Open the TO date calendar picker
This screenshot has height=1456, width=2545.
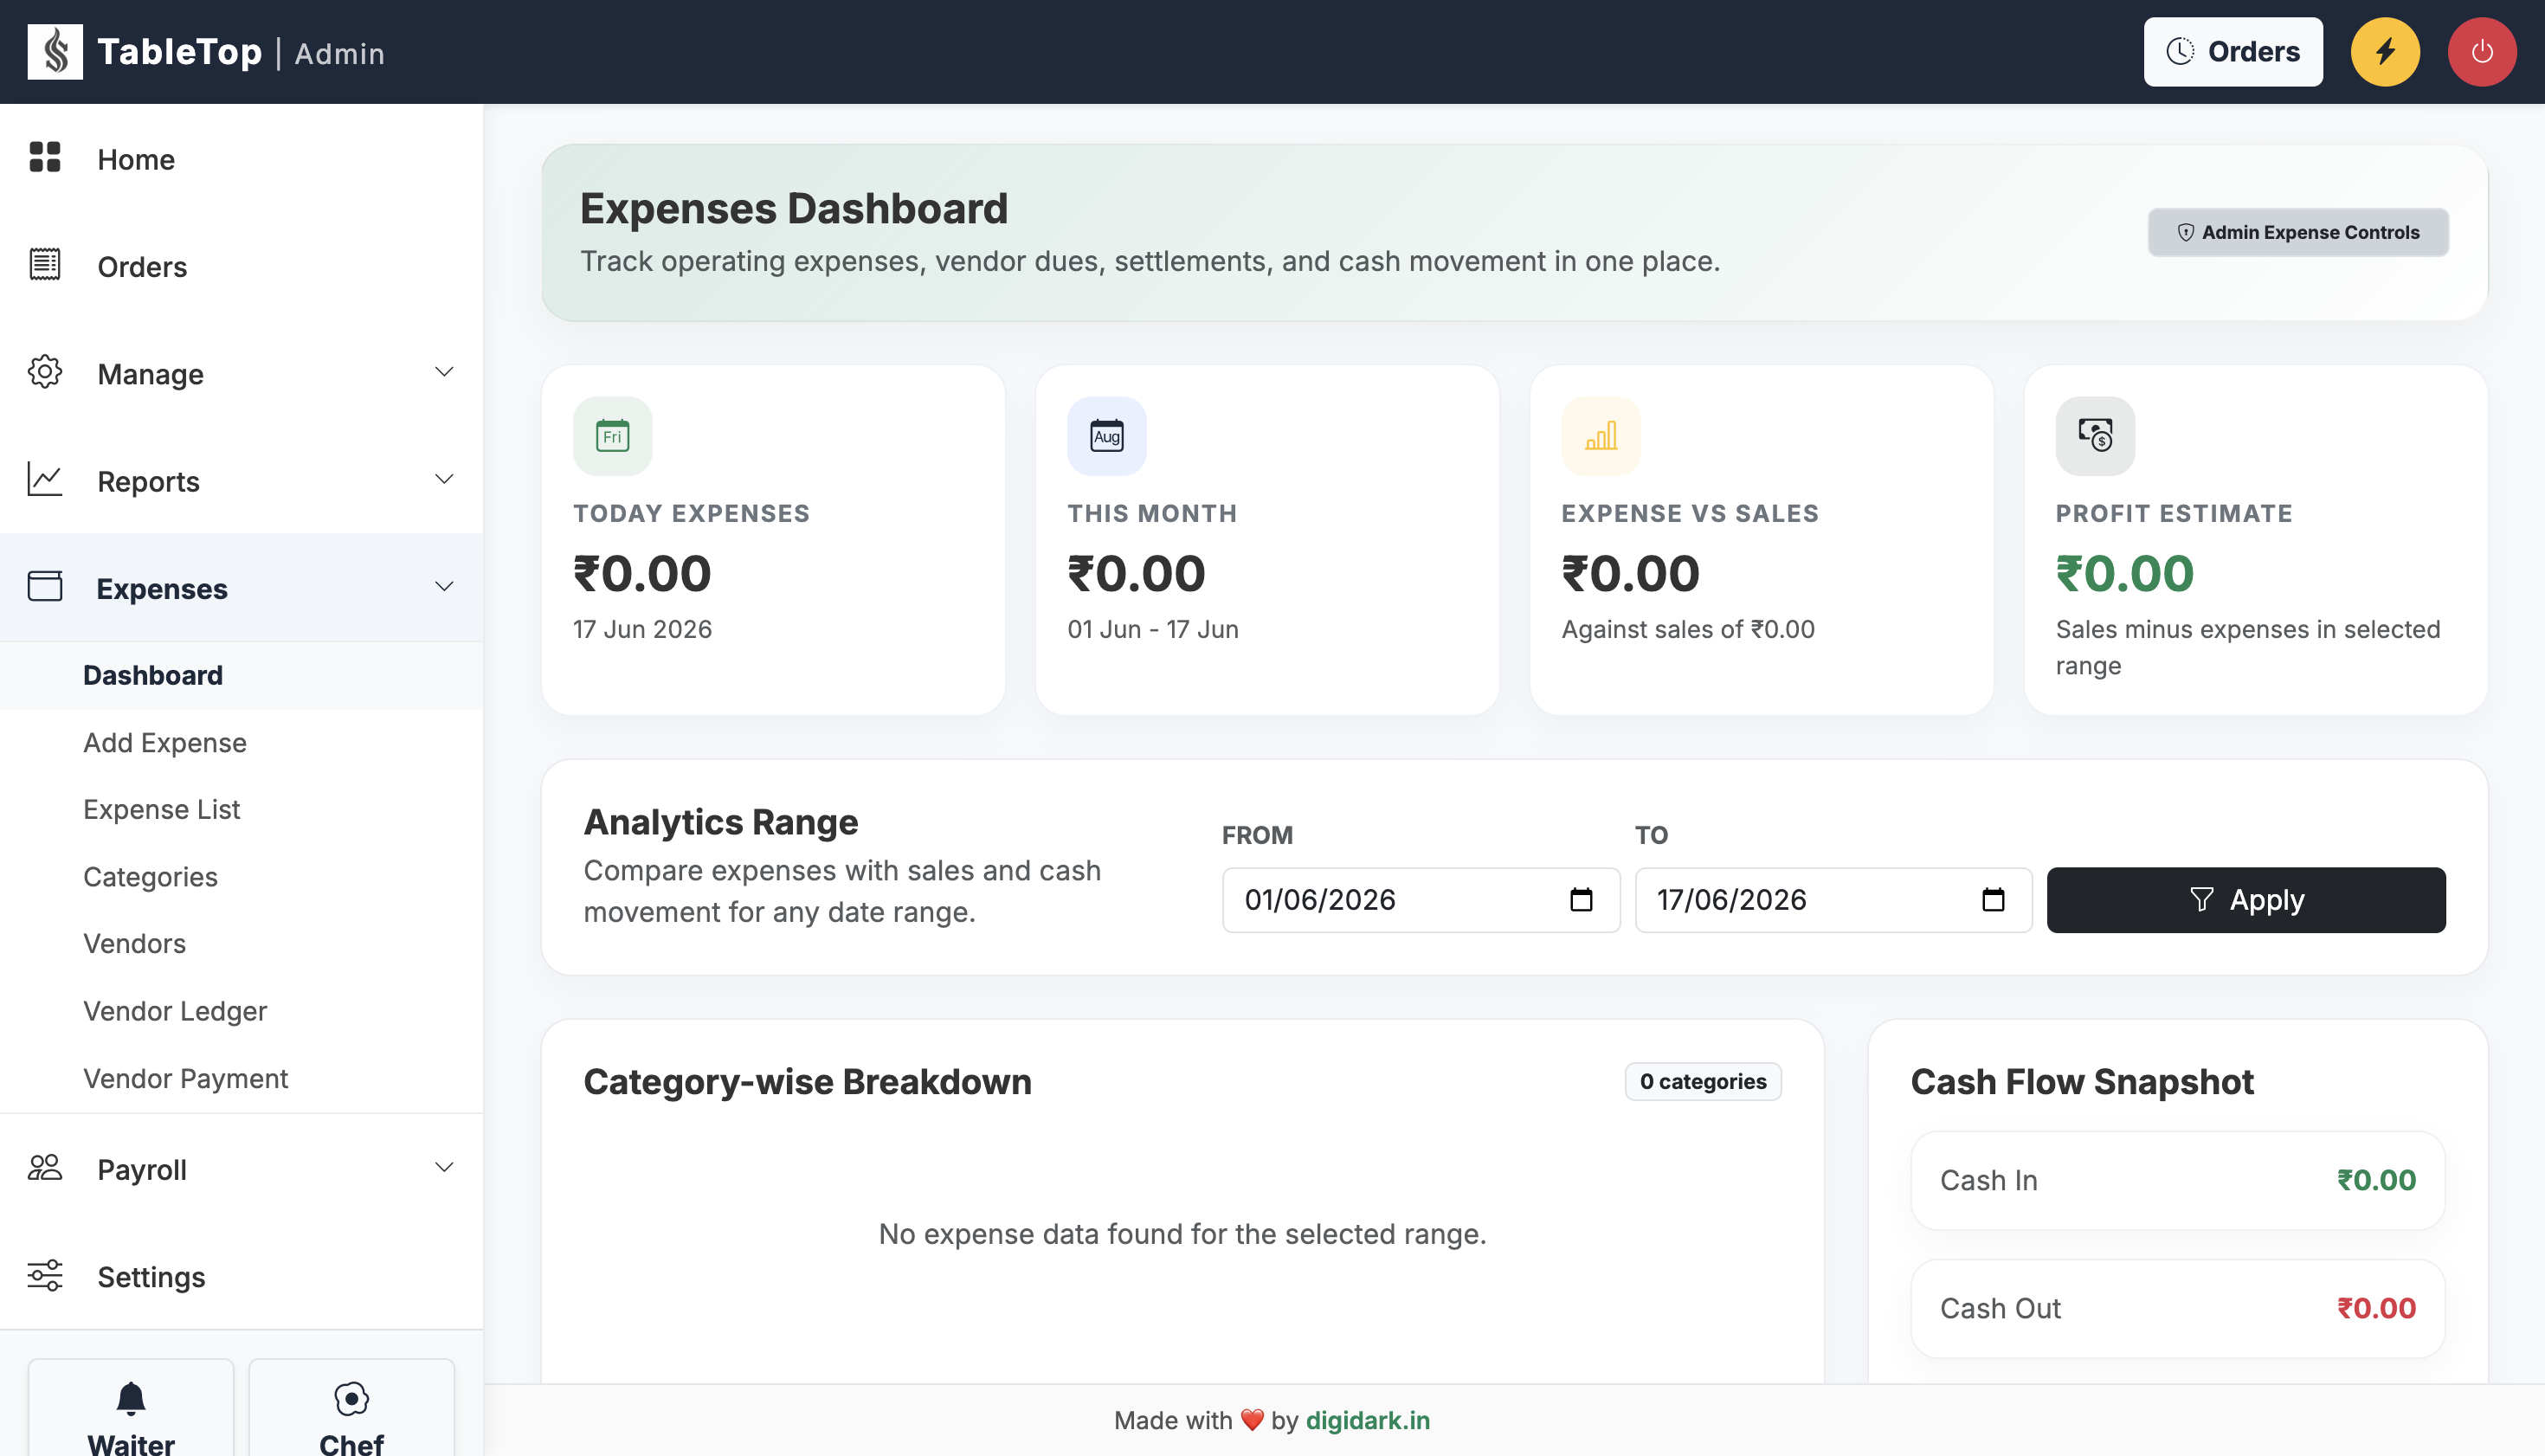click(x=1993, y=900)
